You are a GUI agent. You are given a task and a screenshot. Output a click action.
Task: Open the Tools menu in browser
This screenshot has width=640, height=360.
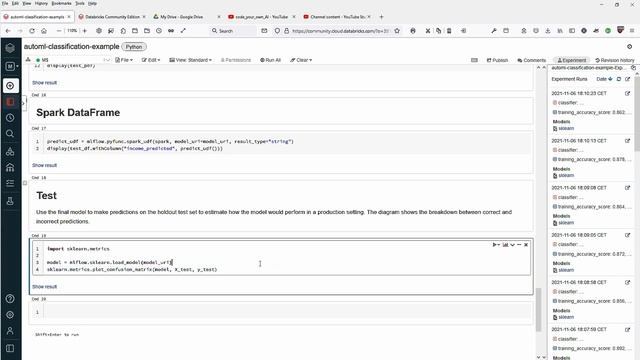[x=80, y=3]
